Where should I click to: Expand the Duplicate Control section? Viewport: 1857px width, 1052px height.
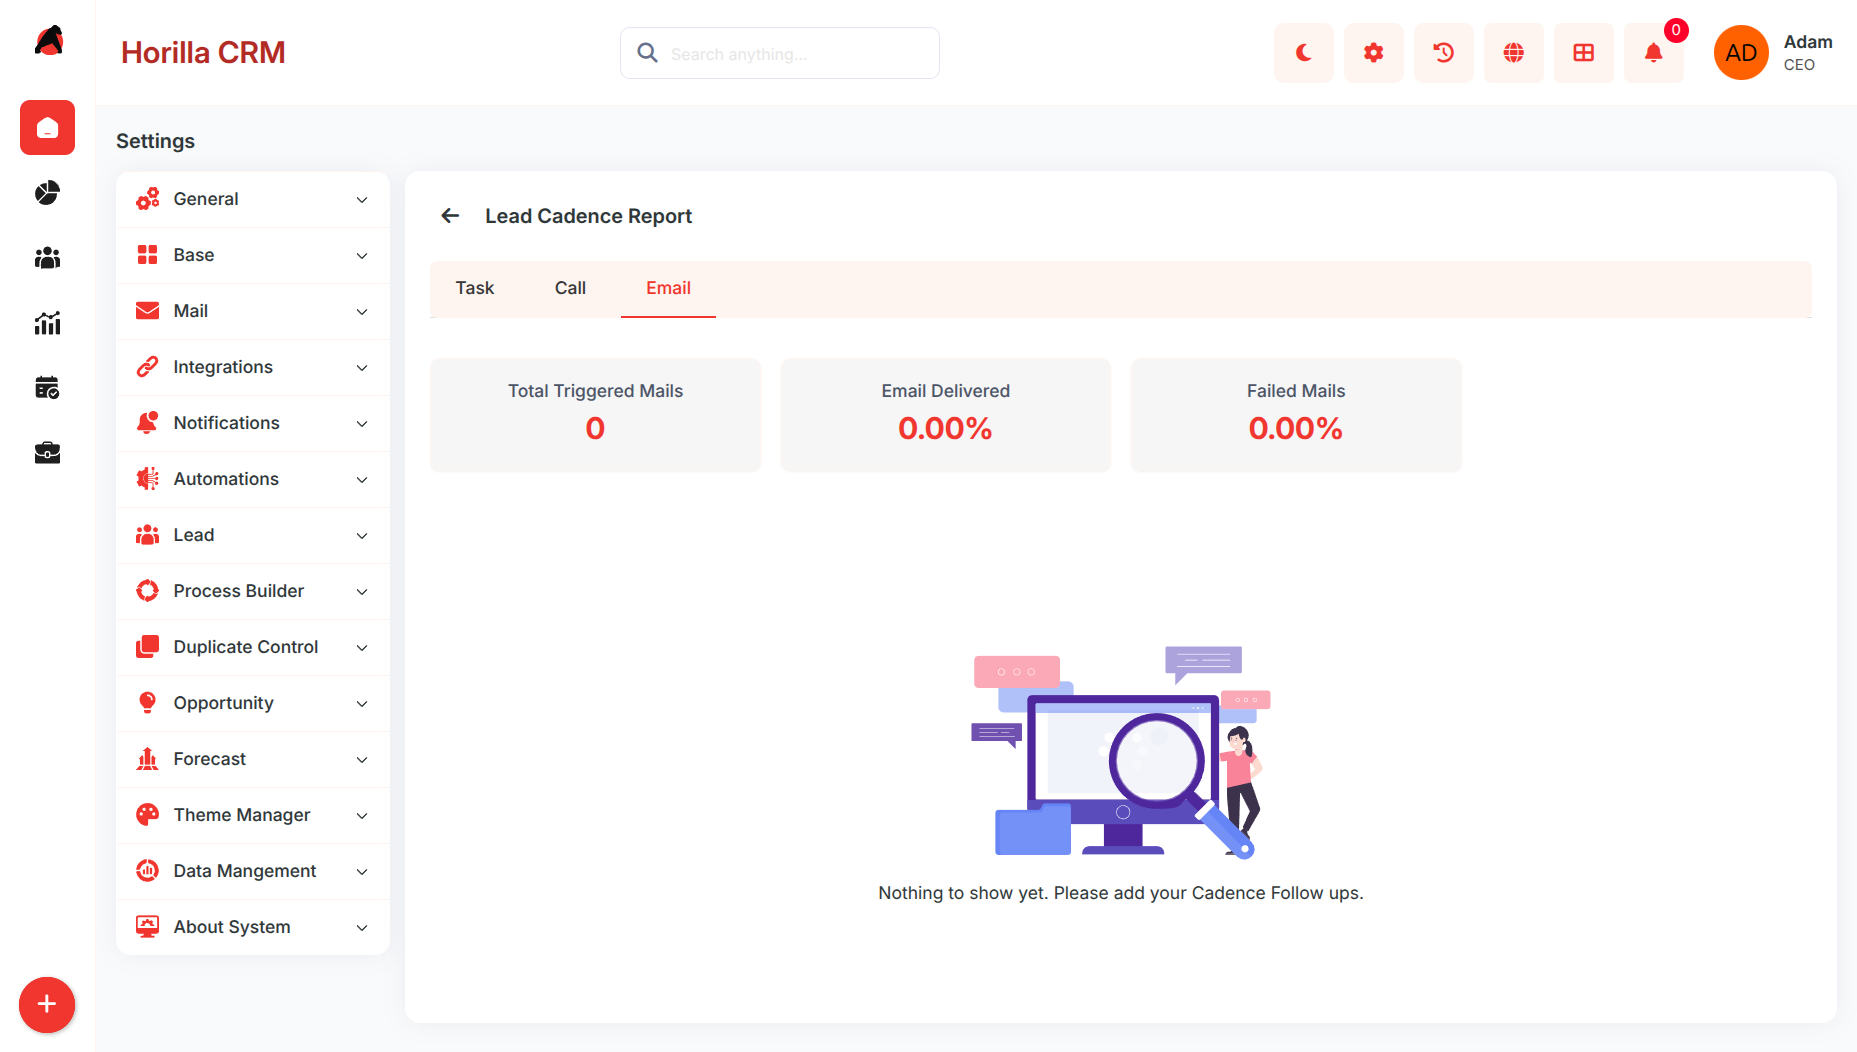253,647
